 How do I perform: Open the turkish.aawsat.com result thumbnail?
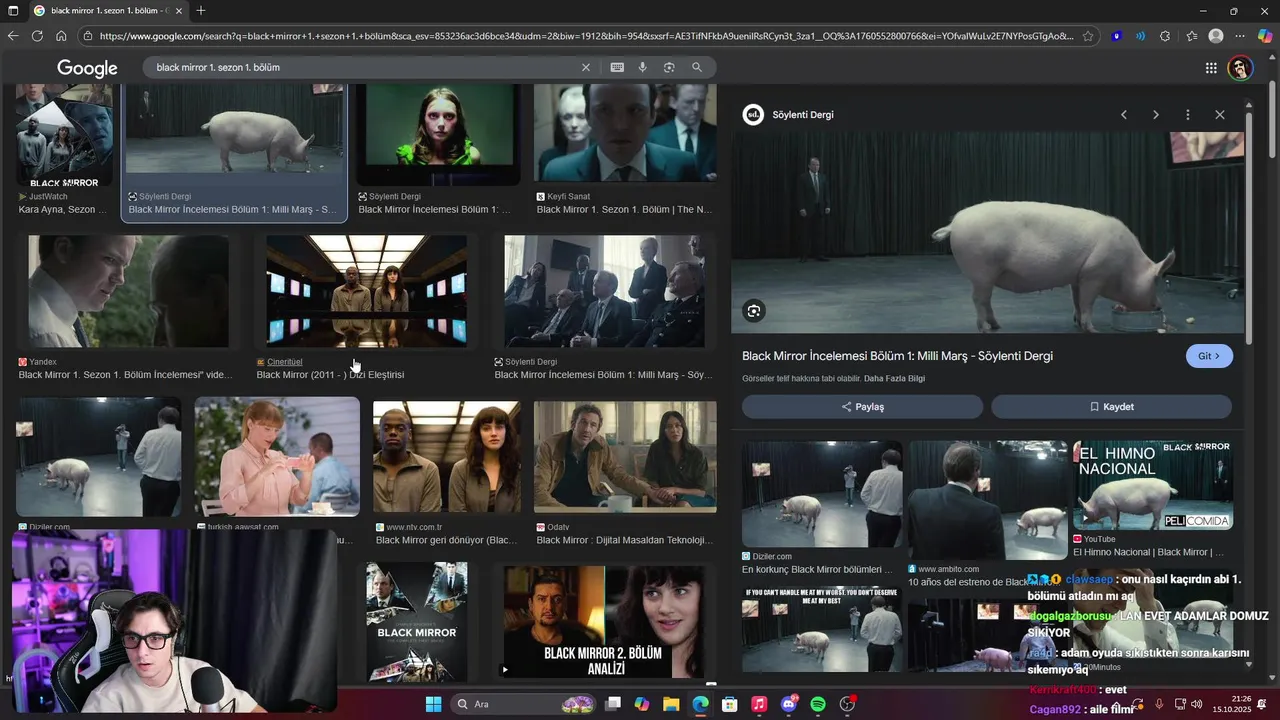pos(277,457)
